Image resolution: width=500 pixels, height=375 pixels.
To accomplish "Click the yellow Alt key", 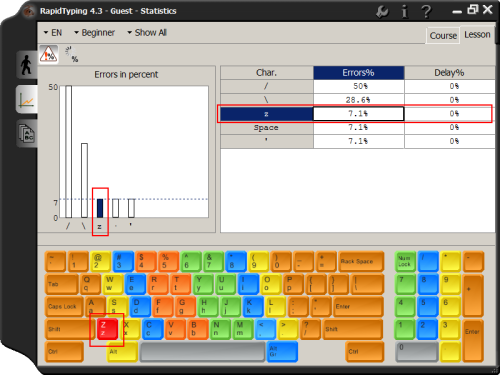I will [122, 351].
